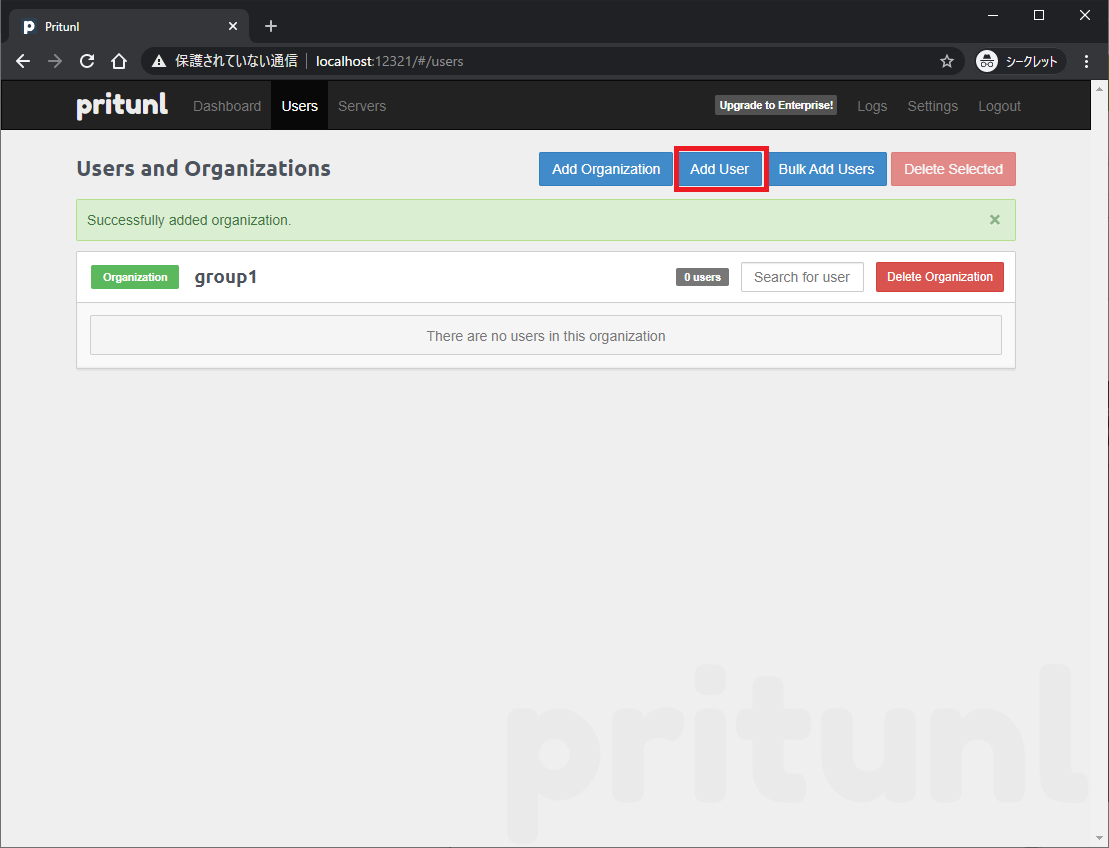Click the browser address bar URL
Viewport: 1109px width, 848px height.
tap(390, 62)
